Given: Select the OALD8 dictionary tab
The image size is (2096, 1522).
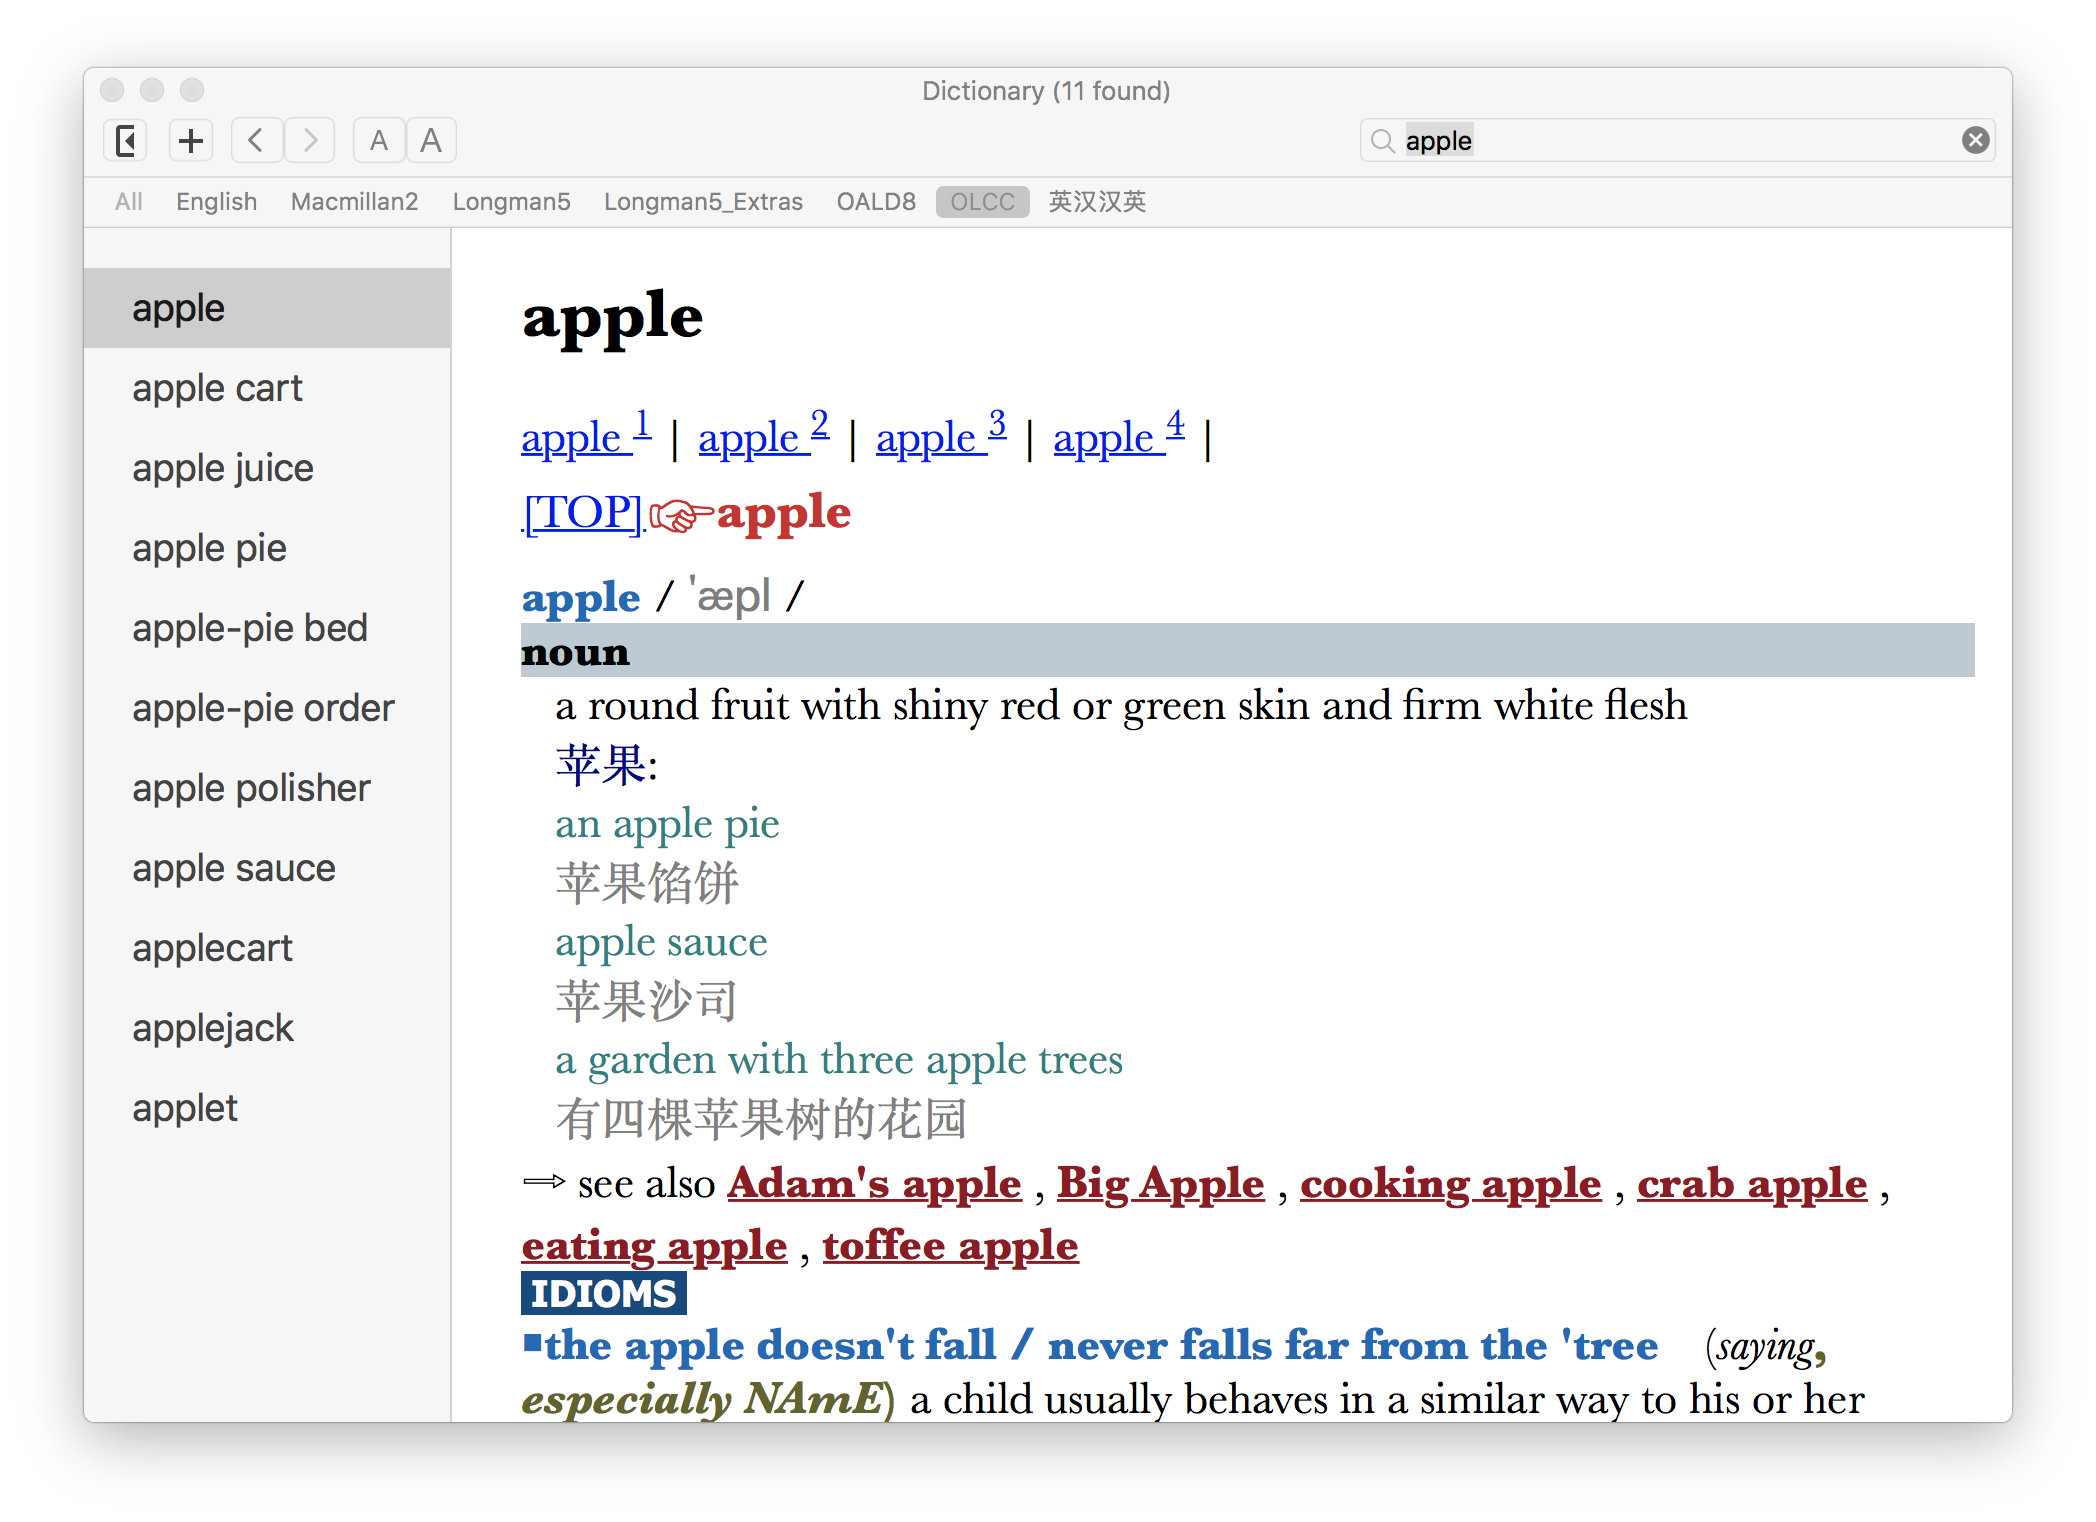Looking at the screenshot, I should 876,202.
